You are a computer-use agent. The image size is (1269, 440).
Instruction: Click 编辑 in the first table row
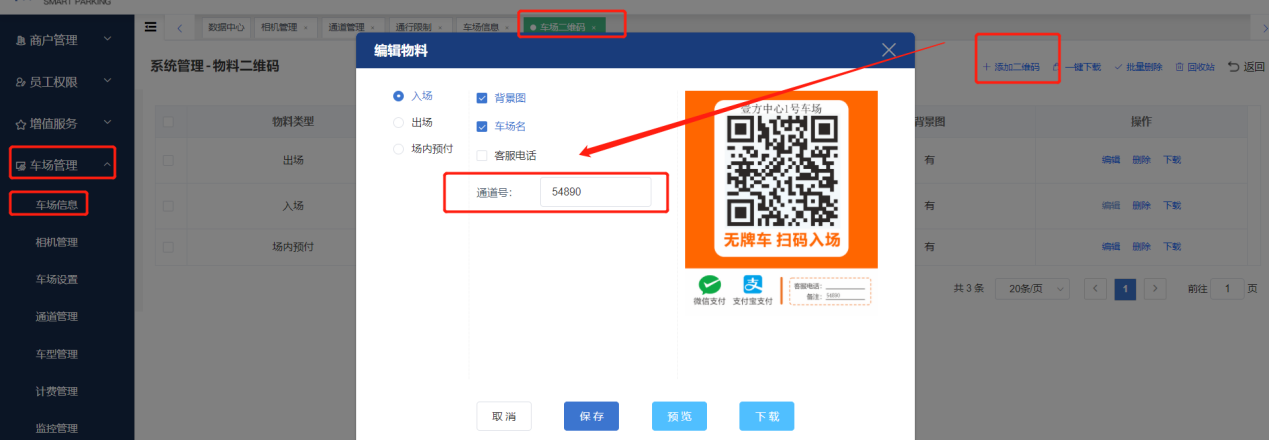tap(1111, 160)
